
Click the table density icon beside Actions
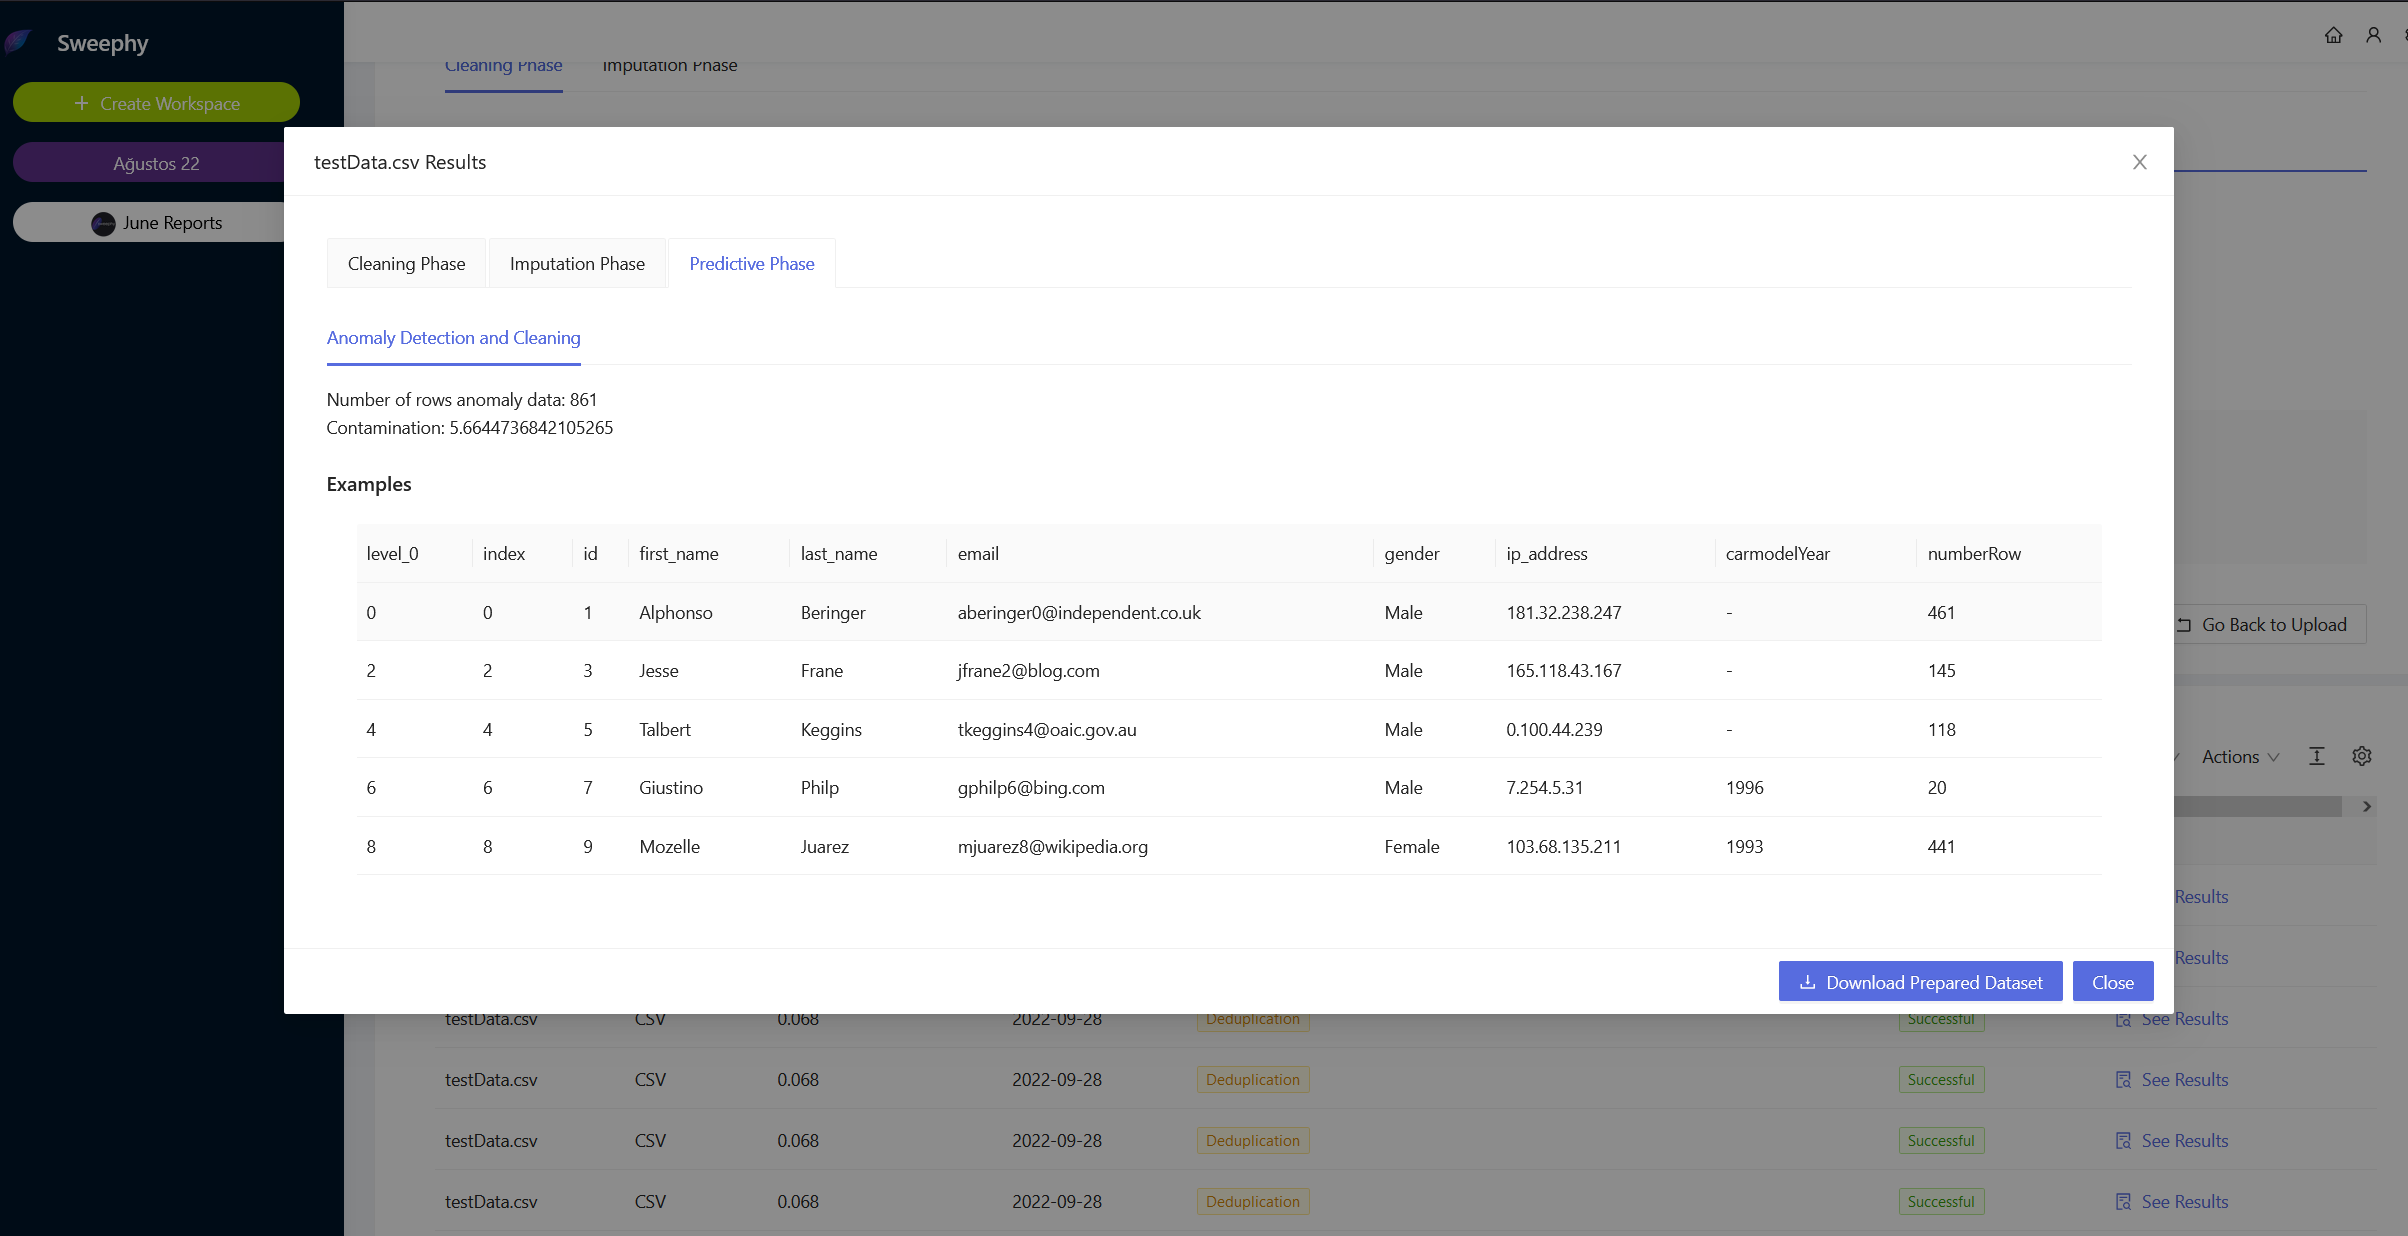pyautogui.click(x=2317, y=756)
